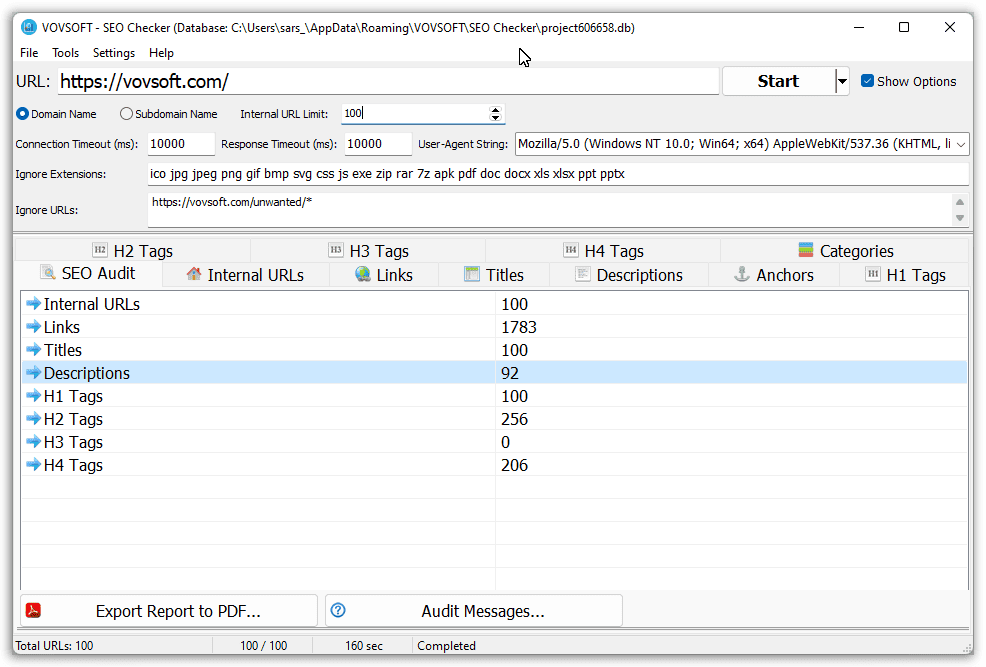
Task: Click the arrow icon beside H4 Tags row
Action: (x=33, y=465)
